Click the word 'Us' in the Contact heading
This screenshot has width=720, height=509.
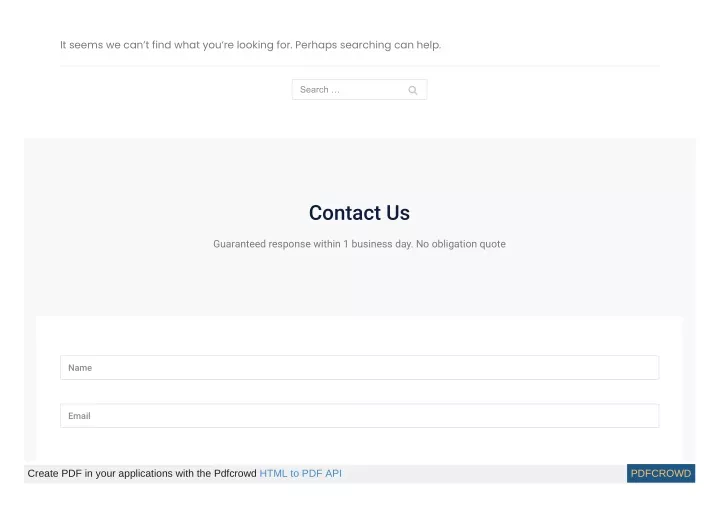point(398,213)
